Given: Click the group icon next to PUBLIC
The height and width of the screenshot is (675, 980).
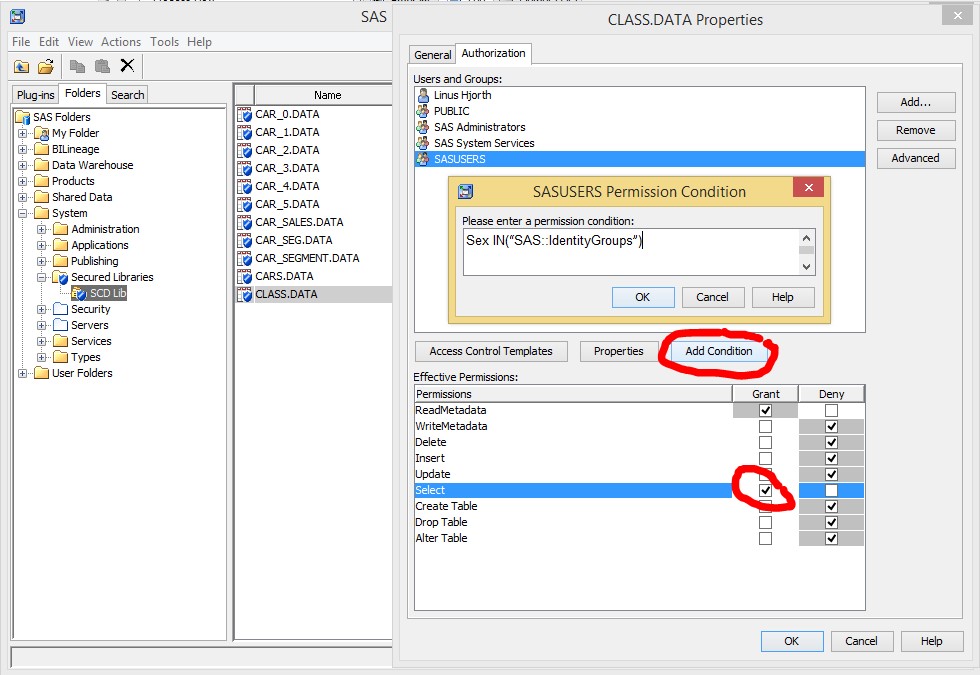Looking at the screenshot, I should point(423,111).
